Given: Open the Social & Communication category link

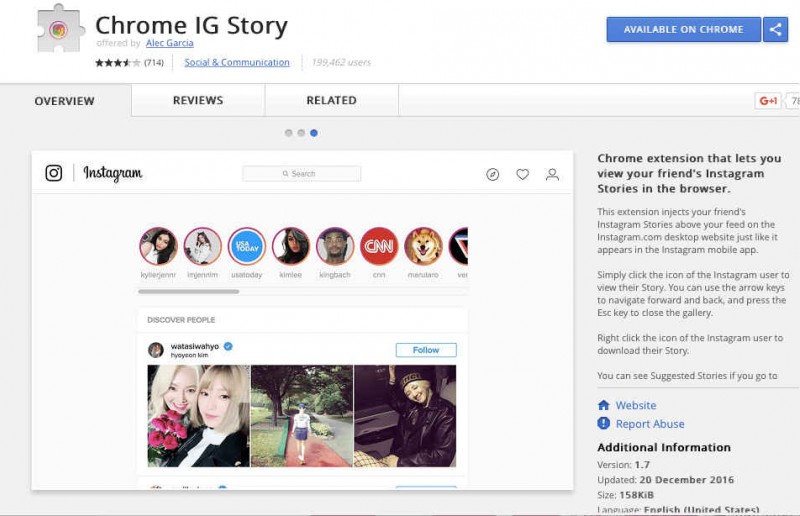Looking at the screenshot, I should [237, 62].
